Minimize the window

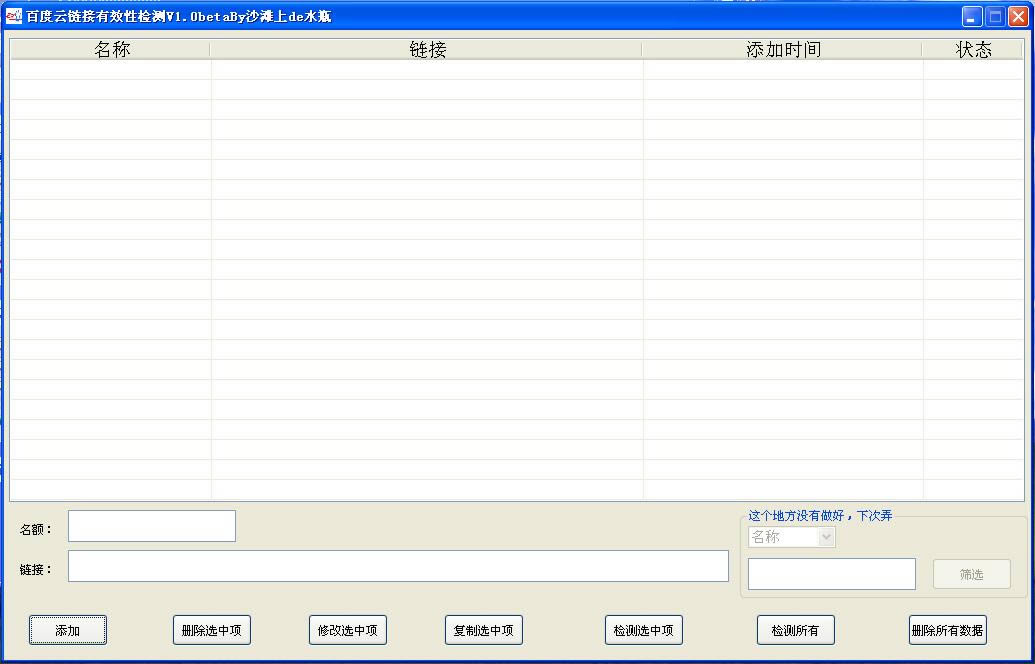(x=971, y=17)
